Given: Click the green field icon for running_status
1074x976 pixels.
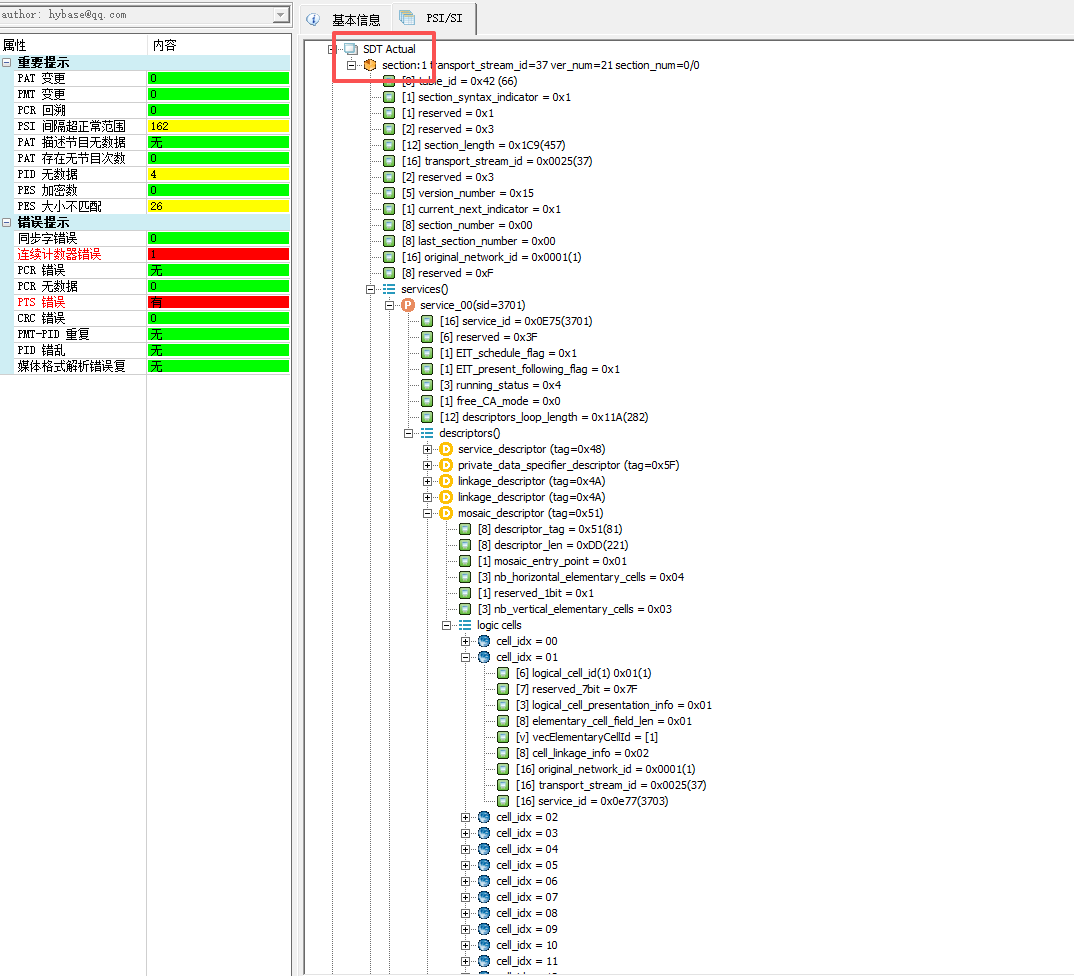Looking at the screenshot, I should click(427, 385).
